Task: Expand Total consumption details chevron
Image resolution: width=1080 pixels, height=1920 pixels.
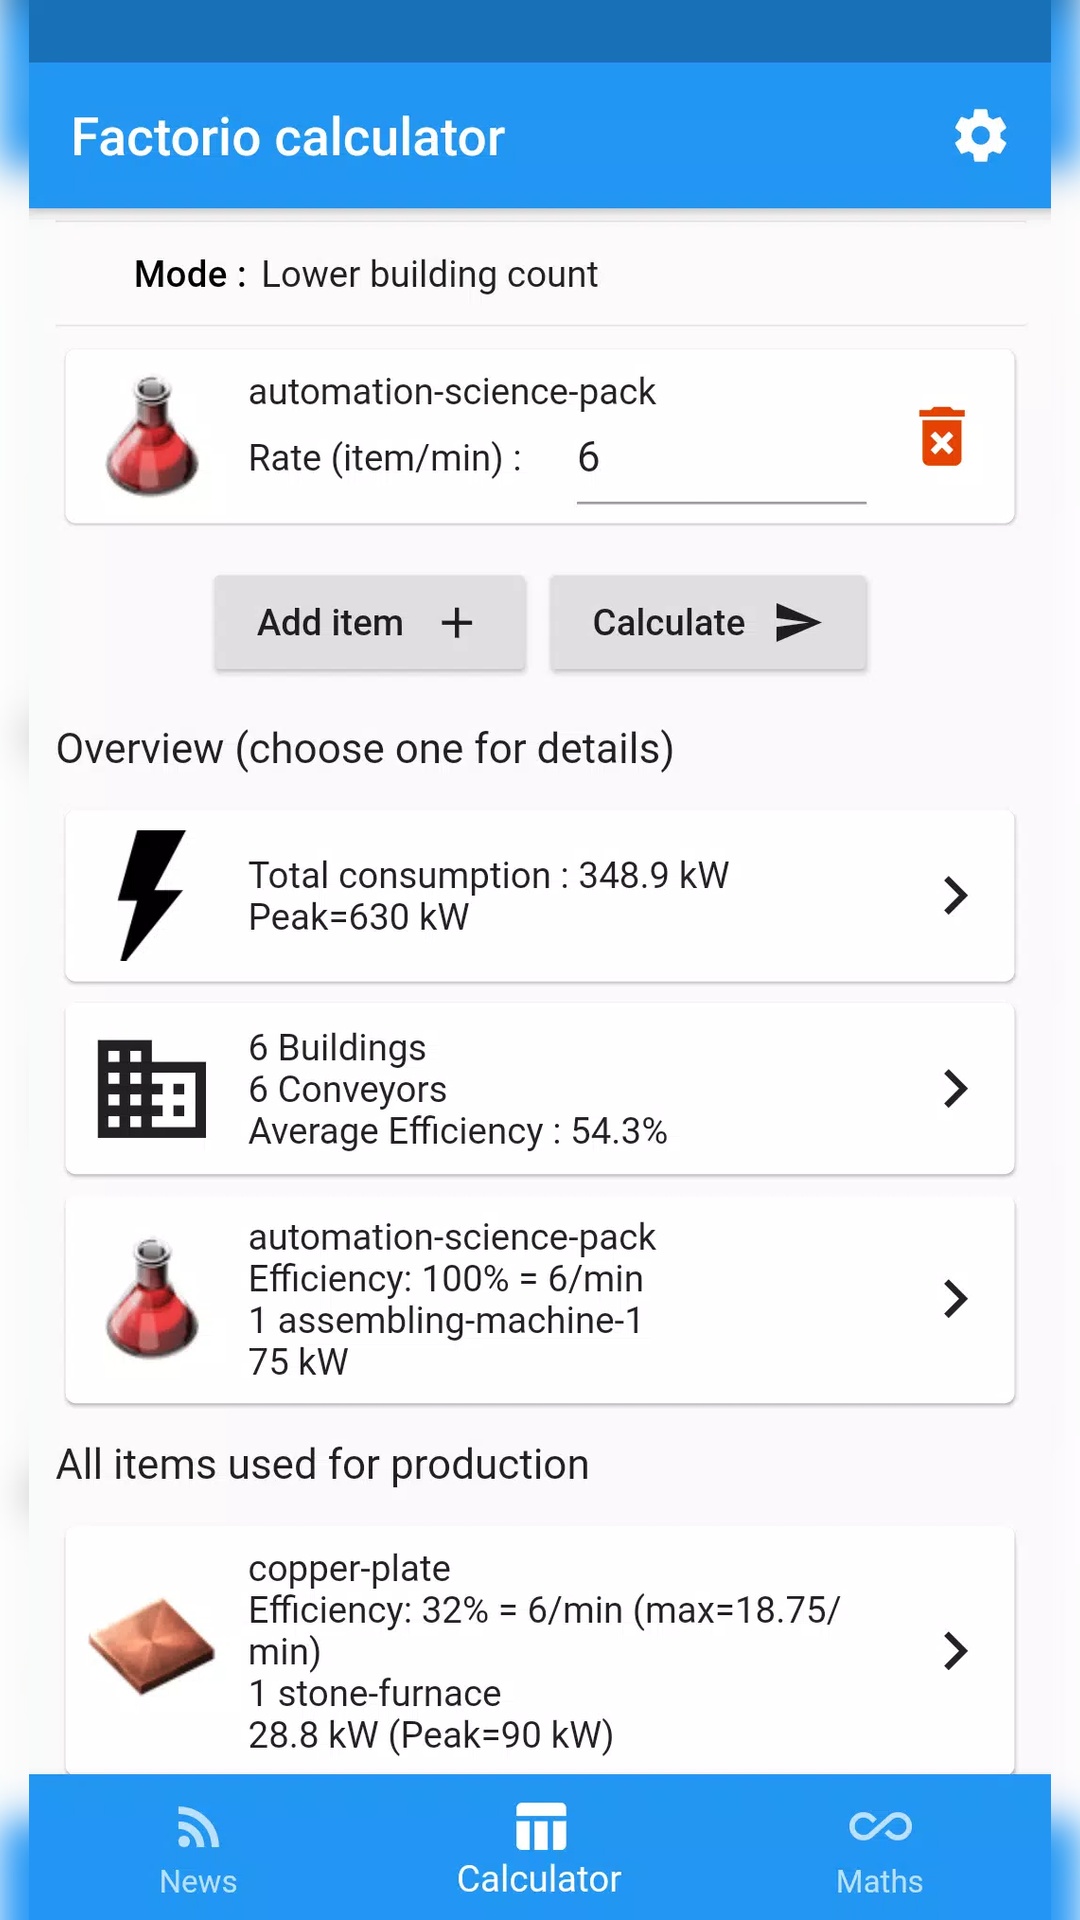Action: coord(956,895)
